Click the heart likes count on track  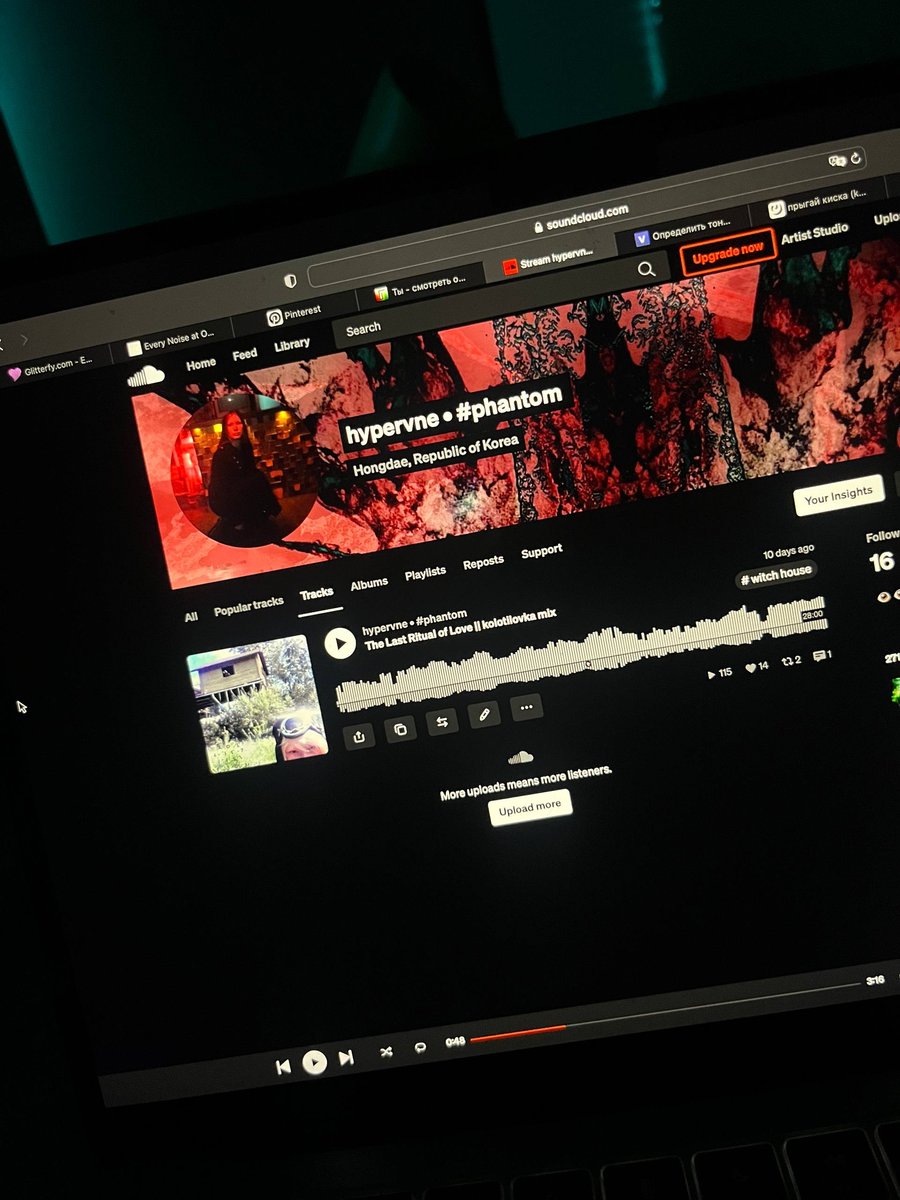tap(757, 666)
